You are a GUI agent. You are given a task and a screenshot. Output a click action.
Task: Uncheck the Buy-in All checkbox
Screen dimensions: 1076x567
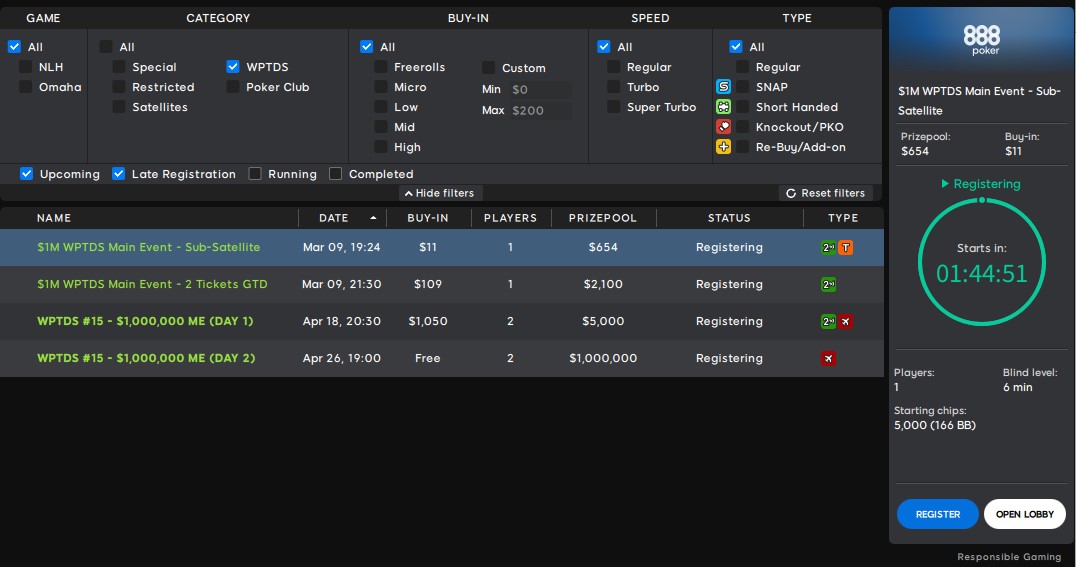click(366, 47)
